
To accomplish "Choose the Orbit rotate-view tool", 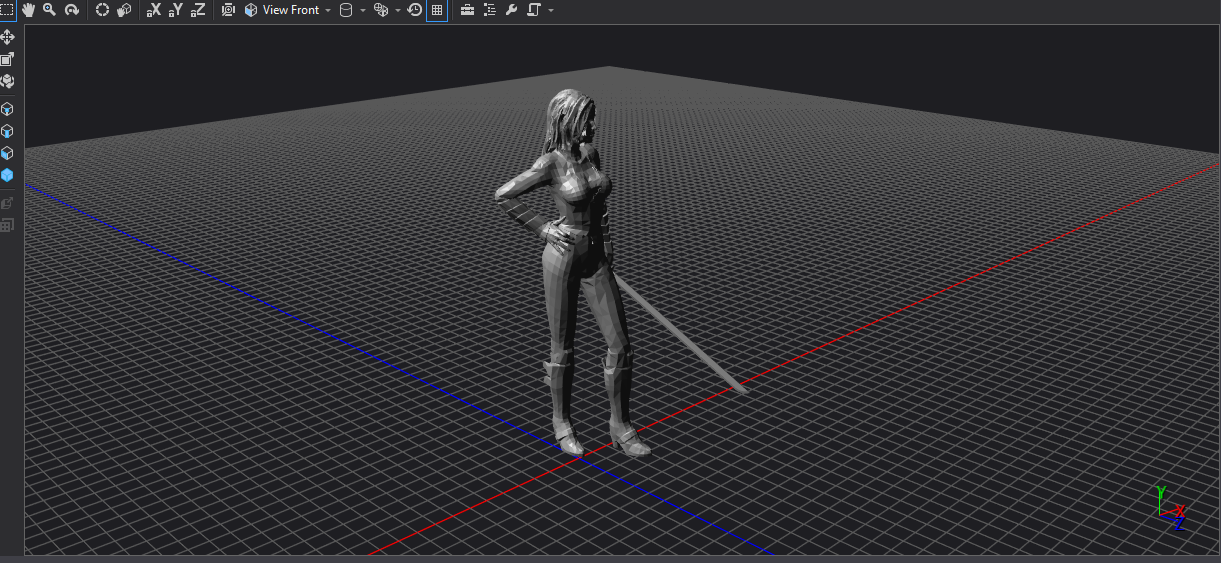I will [71, 10].
